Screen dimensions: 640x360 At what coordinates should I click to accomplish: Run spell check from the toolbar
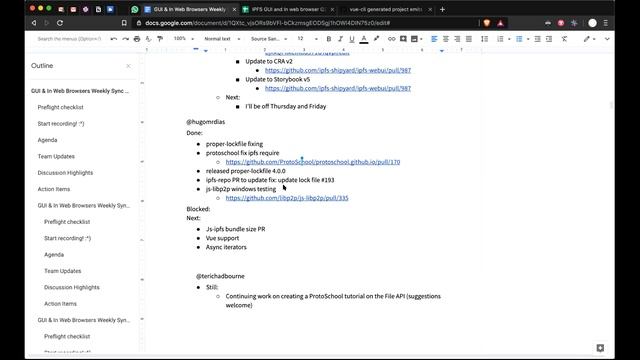pyautogui.click(x=148, y=39)
